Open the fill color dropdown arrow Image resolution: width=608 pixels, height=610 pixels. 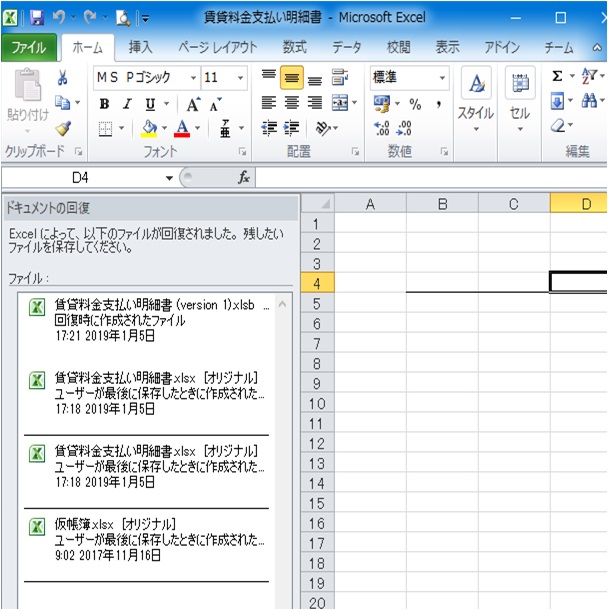[165, 128]
